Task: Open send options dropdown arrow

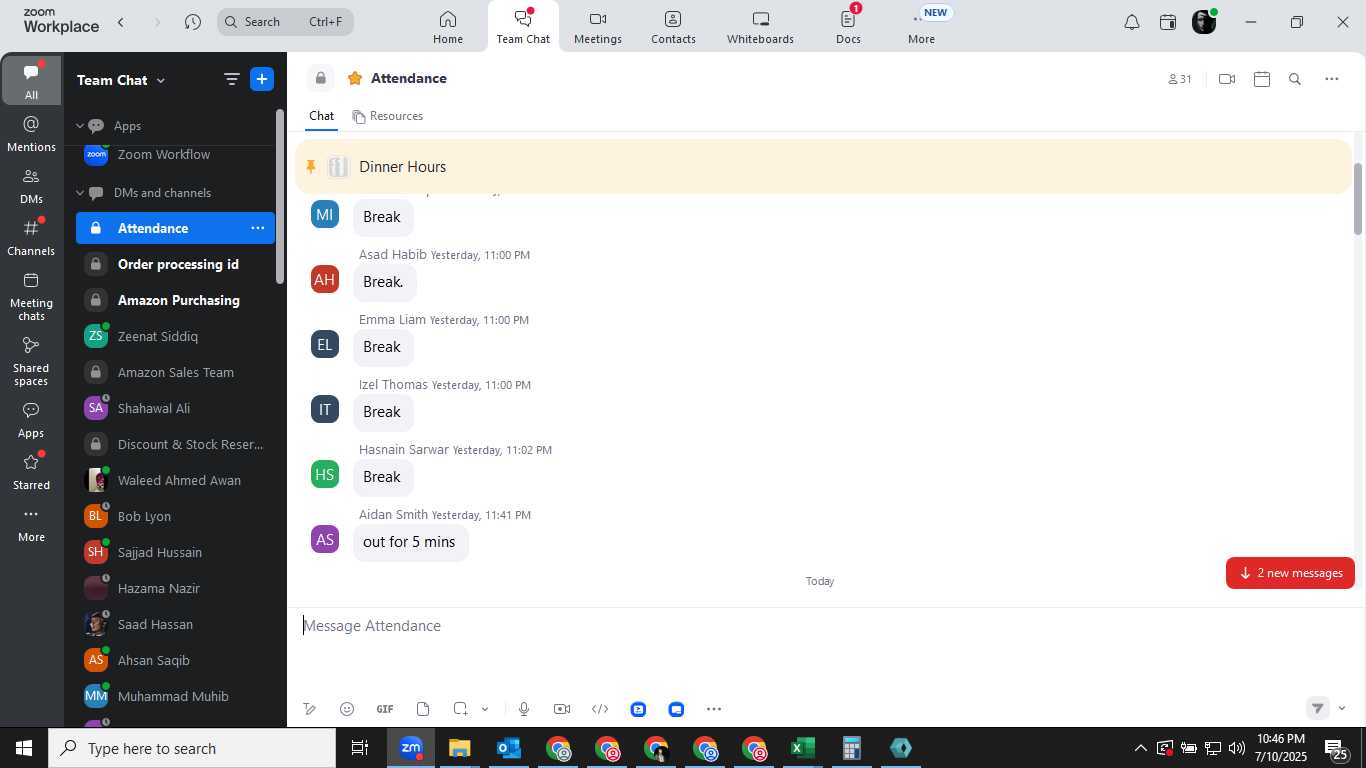Action: (x=1342, y=708)
